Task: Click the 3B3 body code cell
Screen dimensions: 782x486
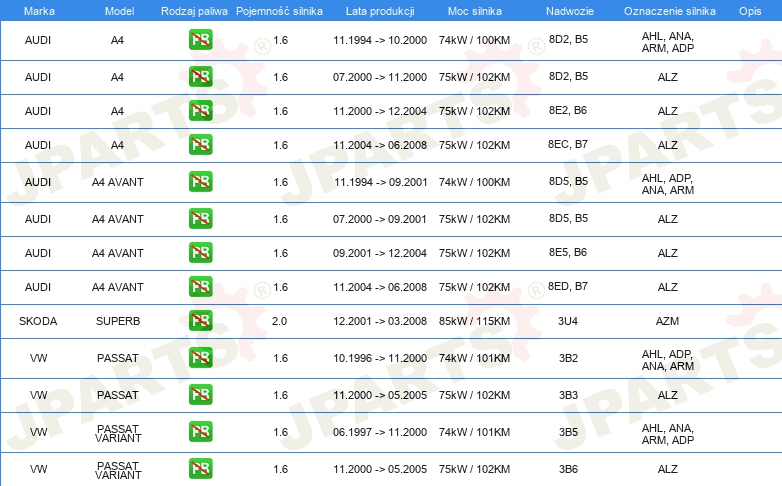Action: [x=568, y=395]
